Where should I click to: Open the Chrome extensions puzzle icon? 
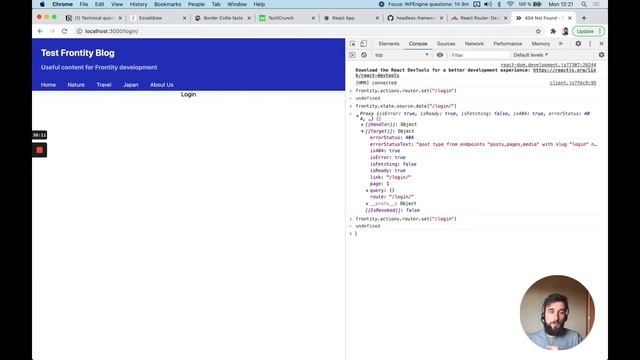553,31
